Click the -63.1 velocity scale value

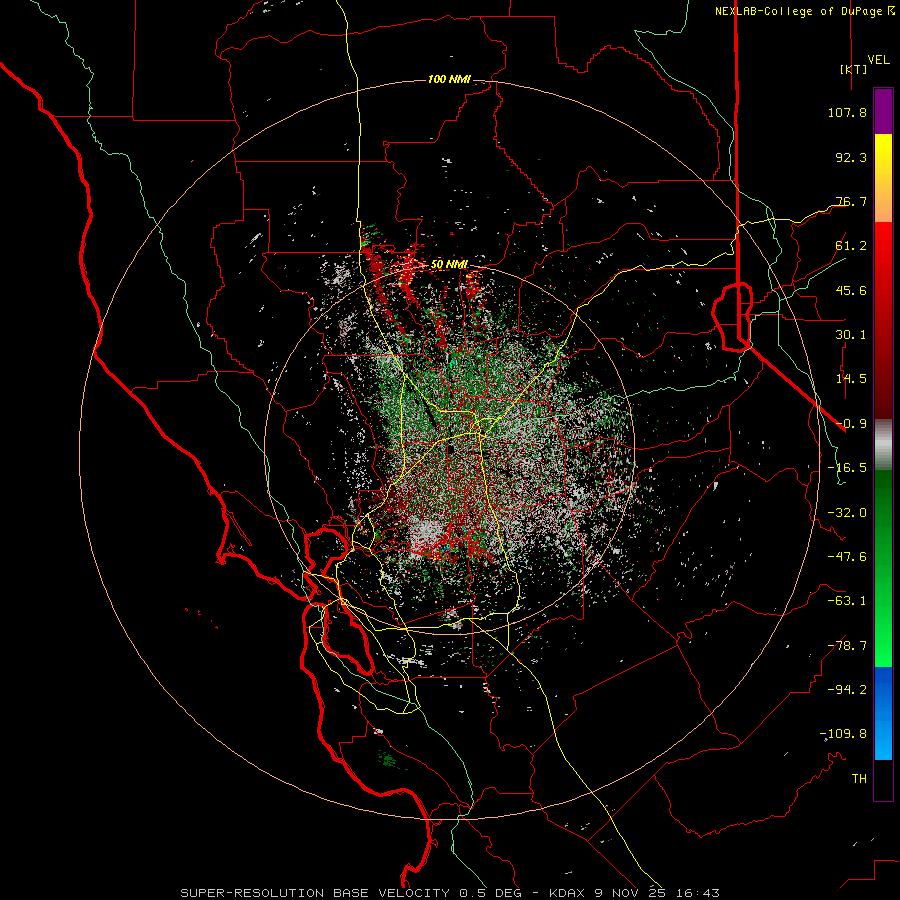(x=847, y=601)
